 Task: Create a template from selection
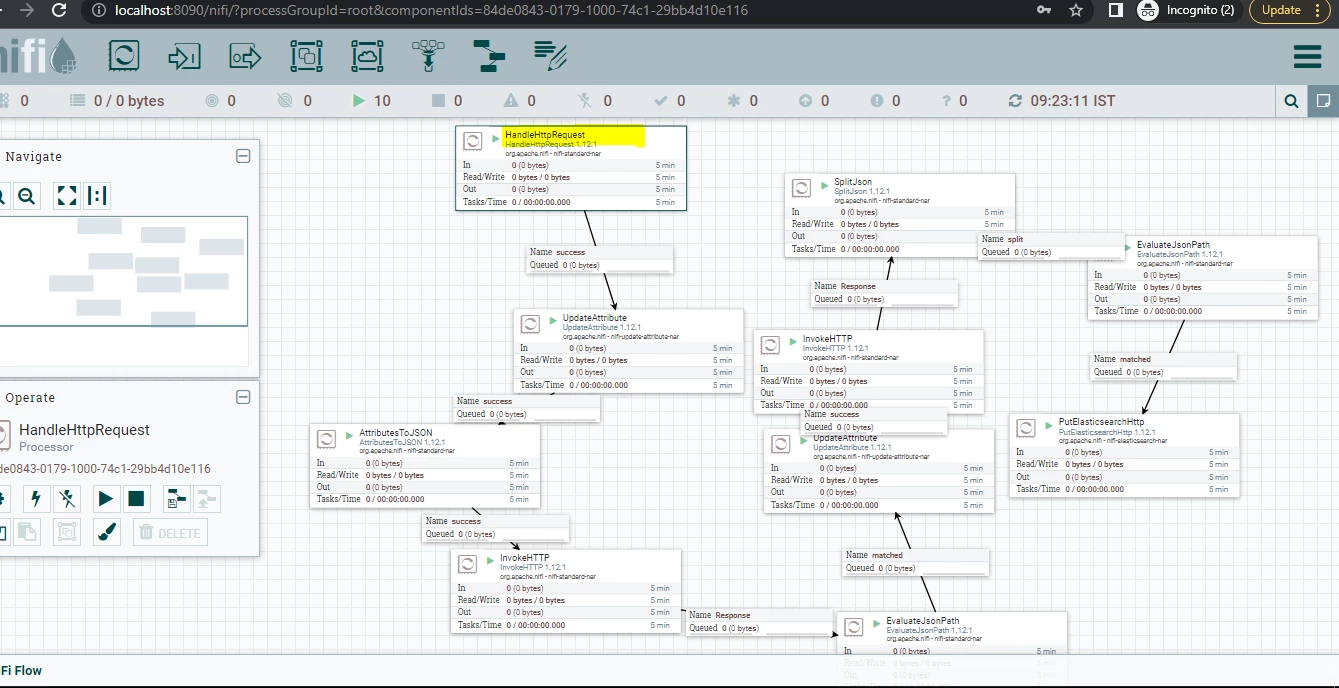[x=176, y=498]
